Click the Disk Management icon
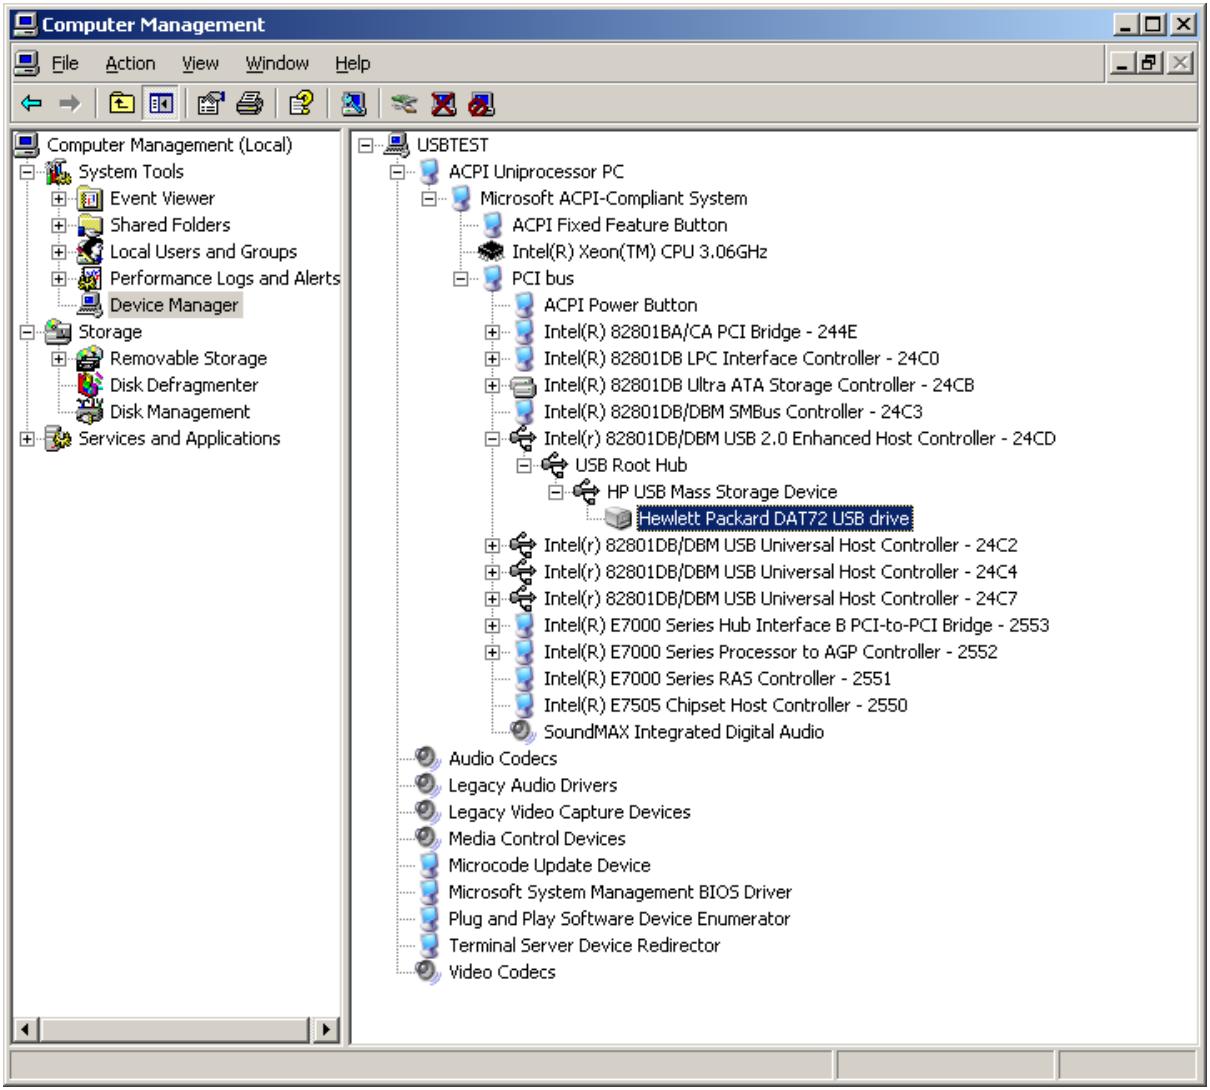 pyautogui.click(x=90, y=411)
